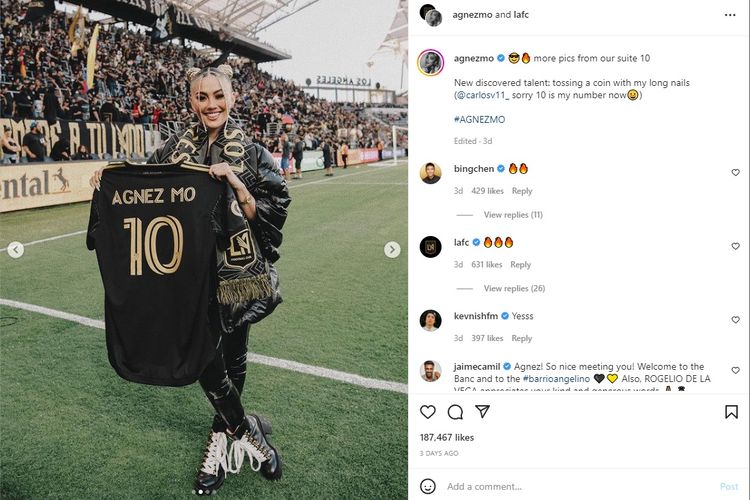Open agnezmo profile picture in caption
The width and height of the screenshot is (750, 500).
click(x=430, y=62)
